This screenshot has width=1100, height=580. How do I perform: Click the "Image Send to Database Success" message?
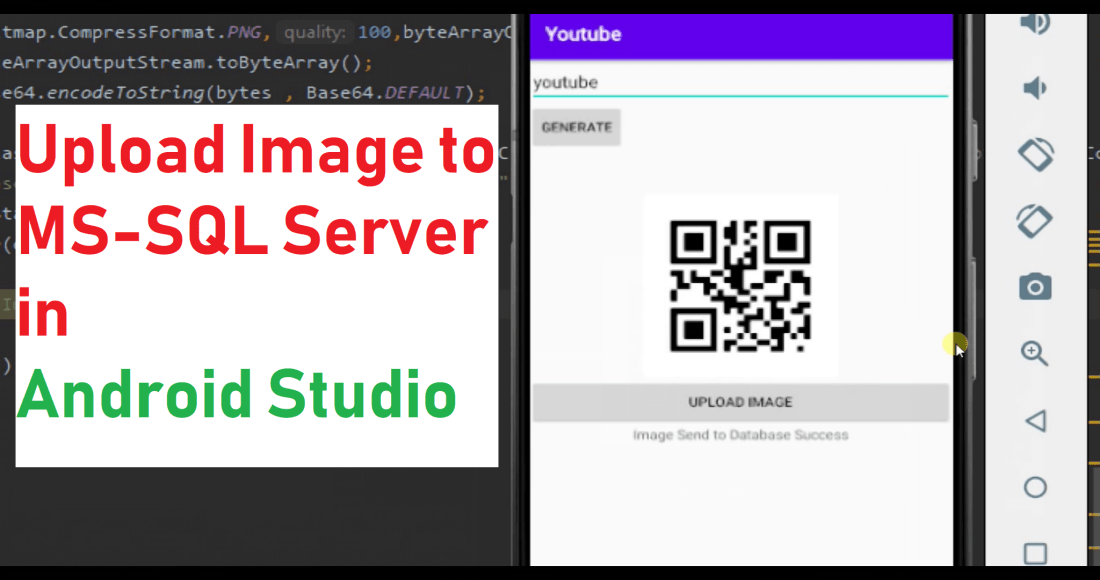pyautogui.click(x=740, y=435)
